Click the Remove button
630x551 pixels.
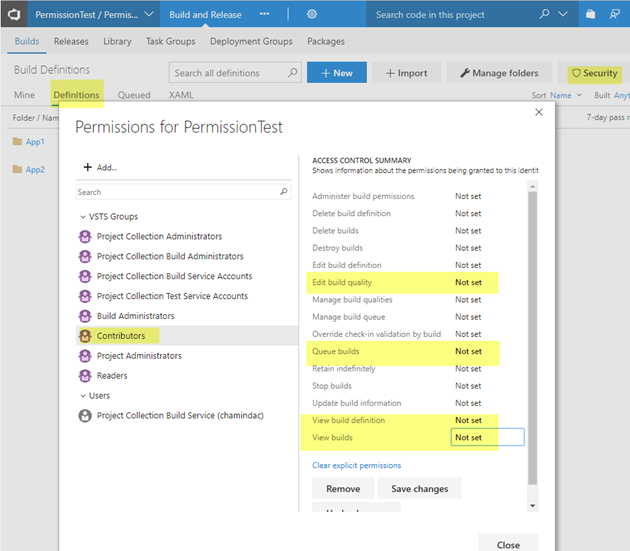(343, 488)
